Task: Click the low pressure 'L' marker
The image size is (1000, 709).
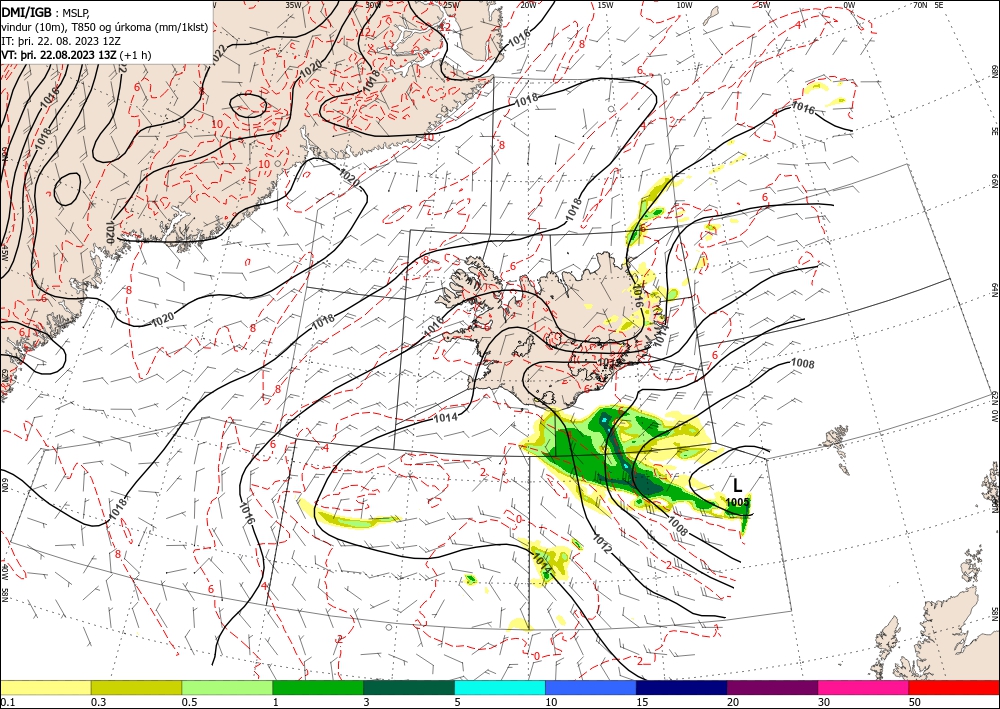Action: point(738,486)
